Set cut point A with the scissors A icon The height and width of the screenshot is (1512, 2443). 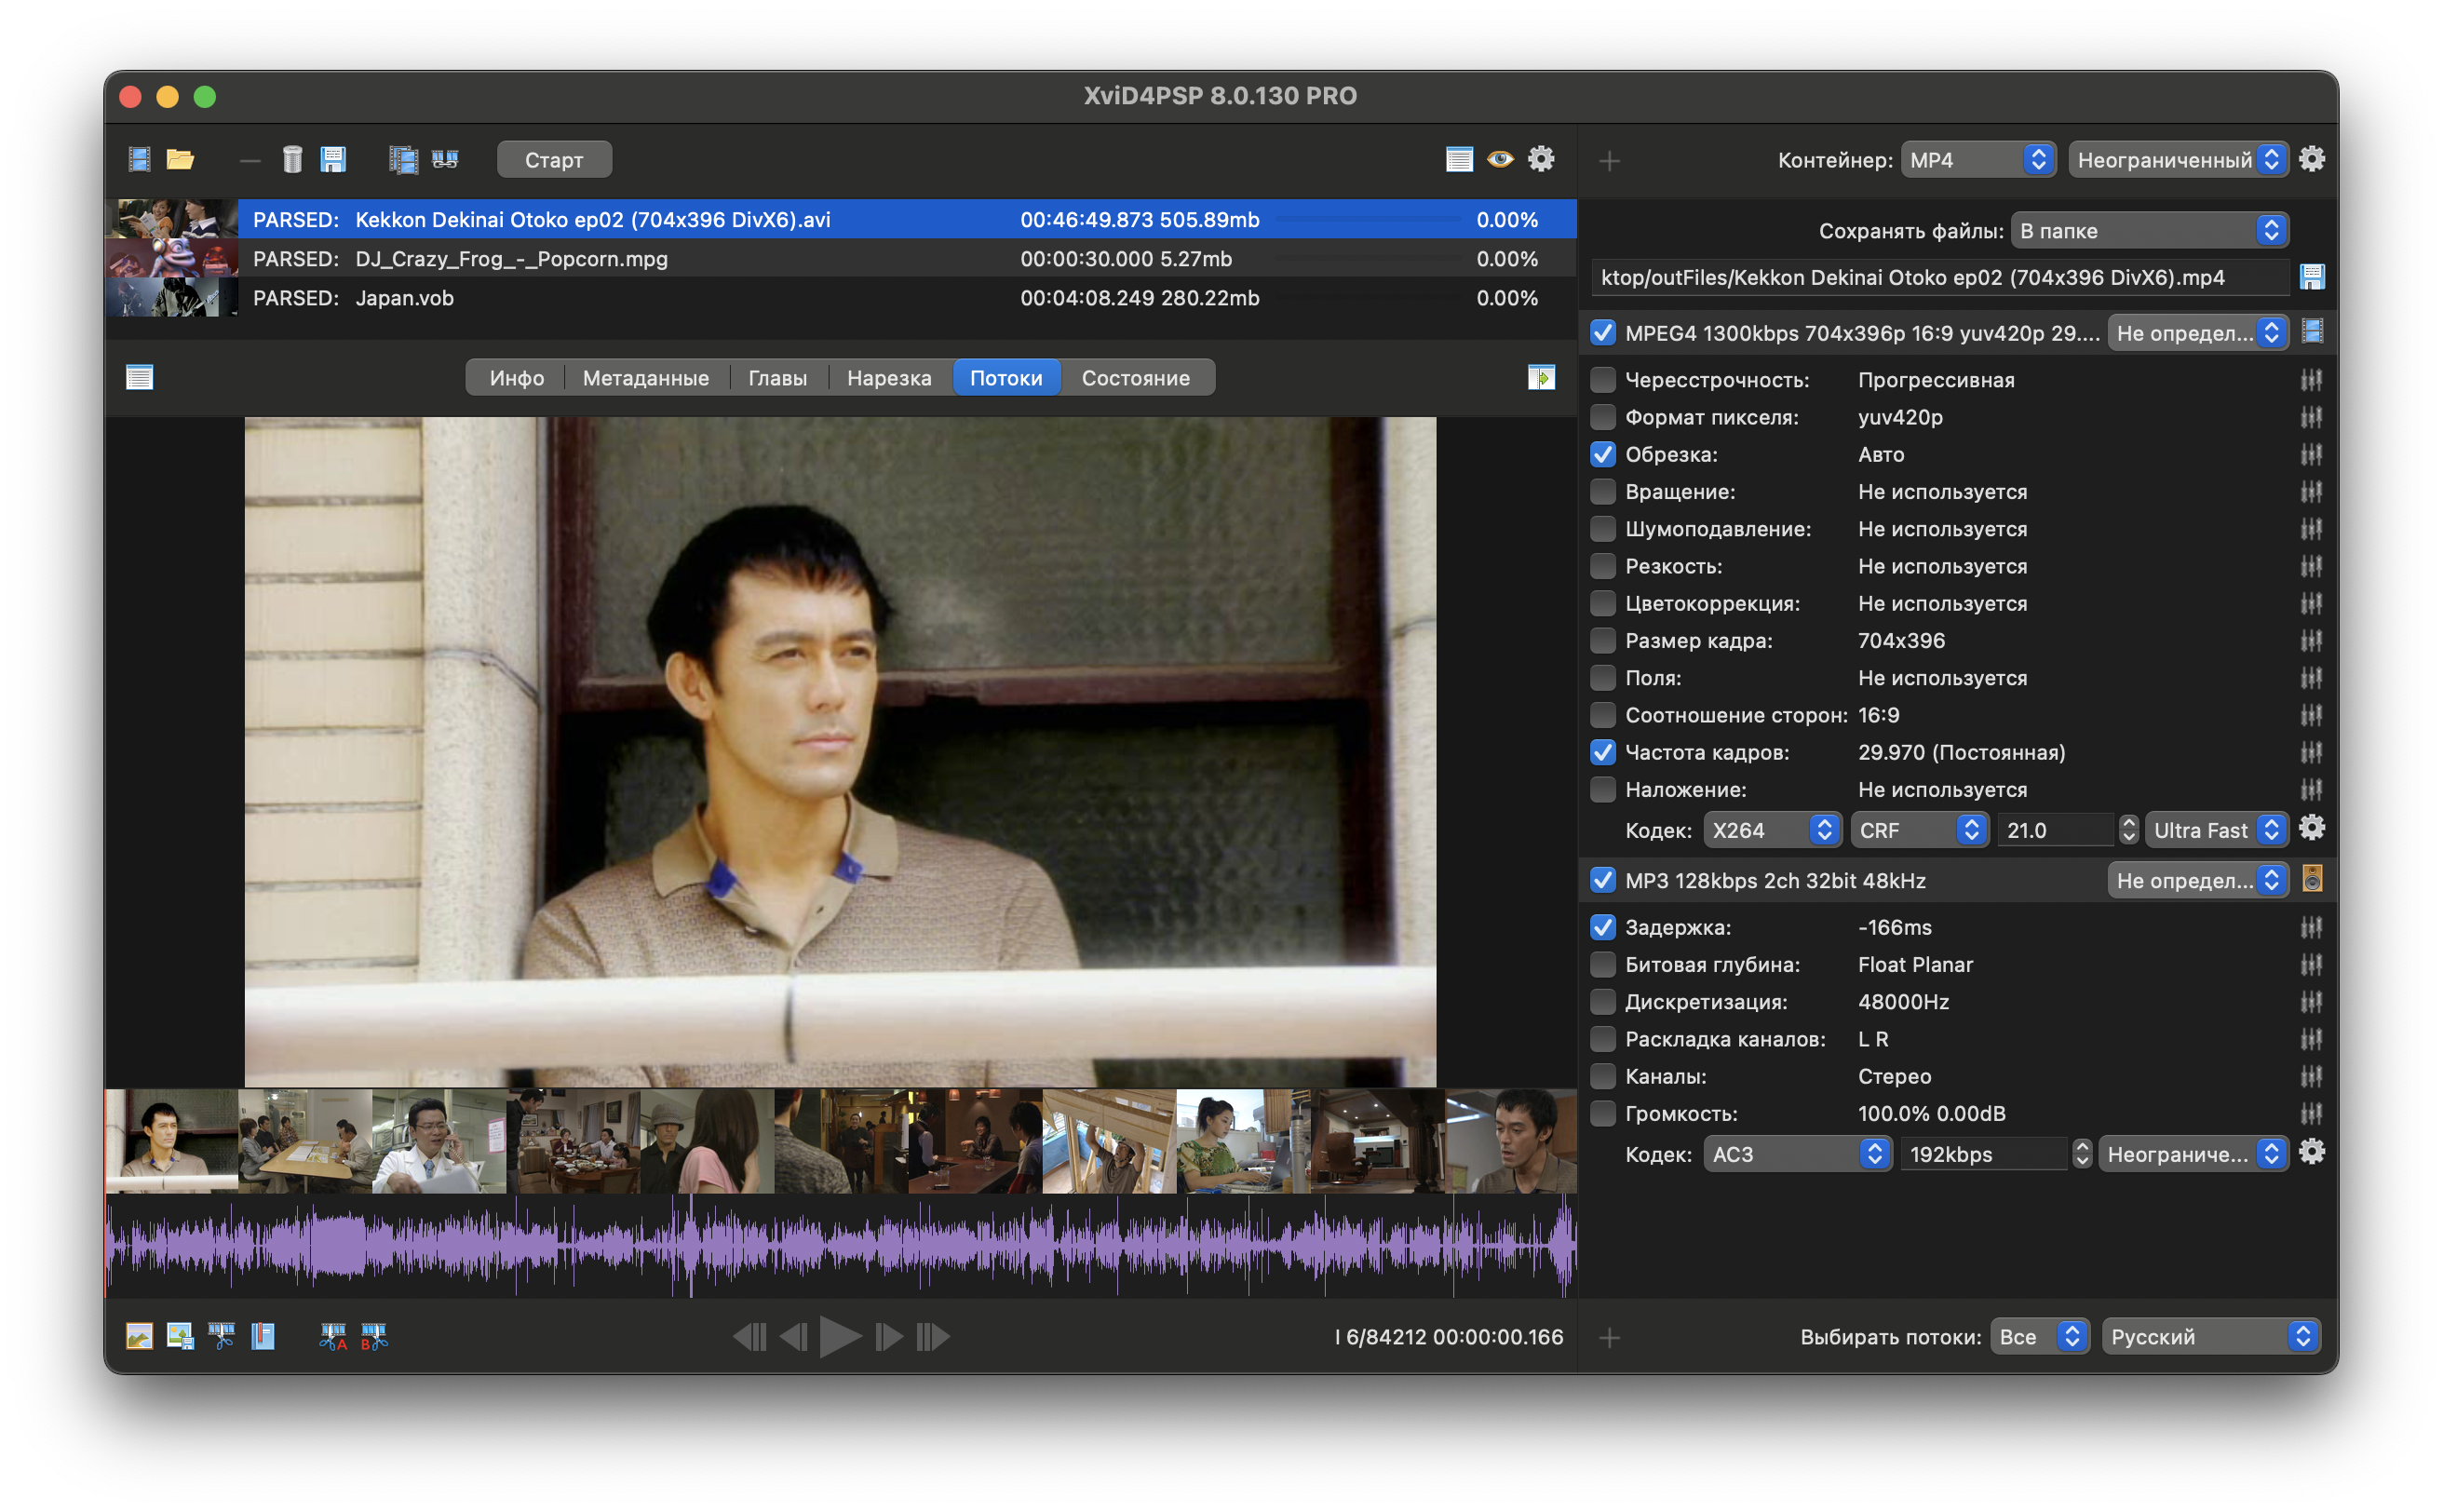tap(333, 1336)
